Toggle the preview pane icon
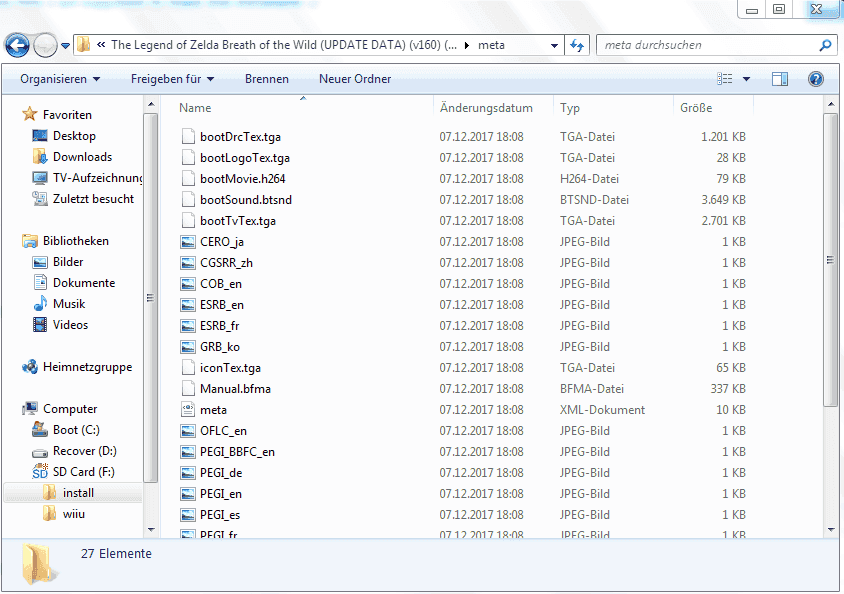Image resolution: width=844 pixels, height=594 pixels. [x=779, y=79]
